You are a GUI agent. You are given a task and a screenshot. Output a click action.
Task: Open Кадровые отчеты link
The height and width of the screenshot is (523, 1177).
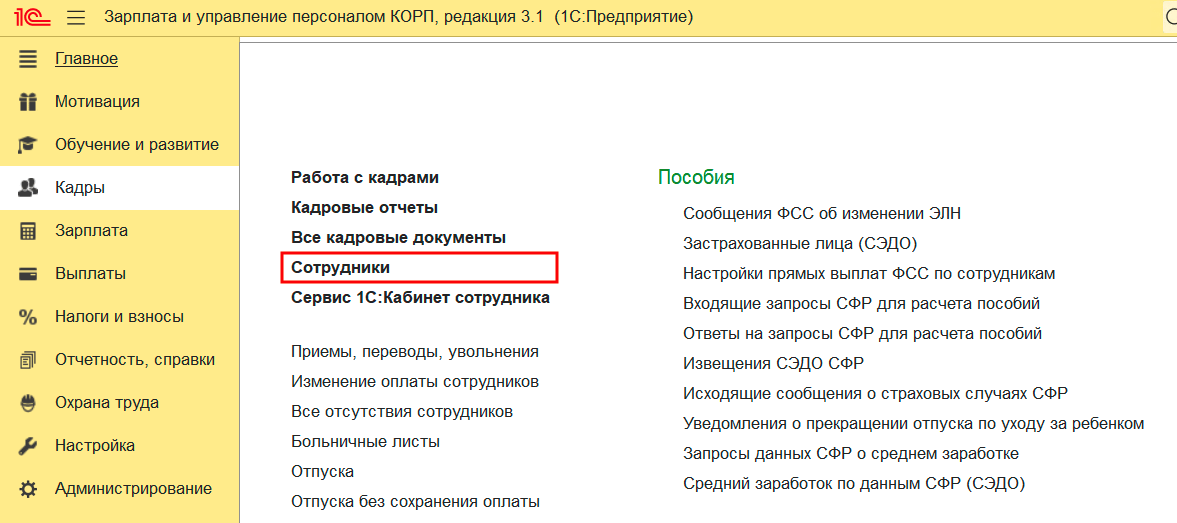point(364,207)
